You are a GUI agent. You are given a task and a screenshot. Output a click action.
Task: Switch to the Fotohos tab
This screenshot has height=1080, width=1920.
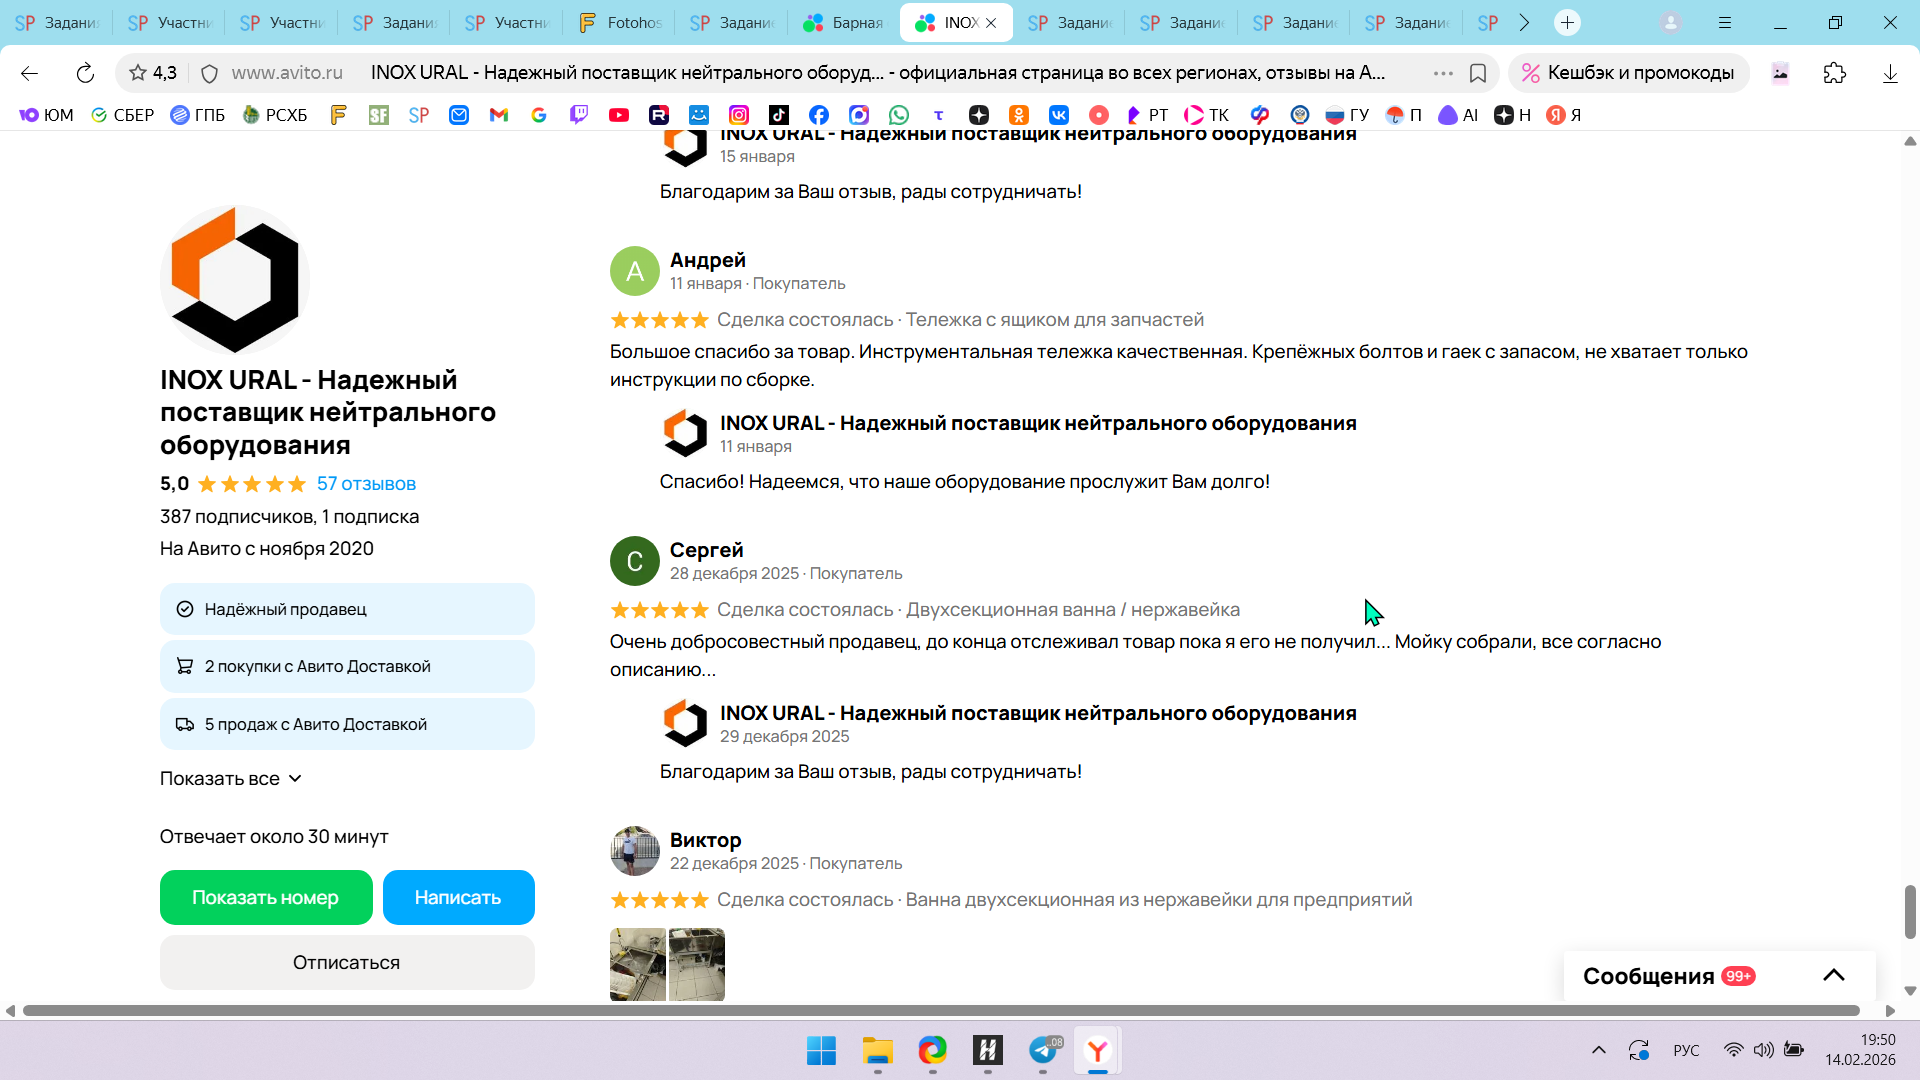click(x=621, y=22)
